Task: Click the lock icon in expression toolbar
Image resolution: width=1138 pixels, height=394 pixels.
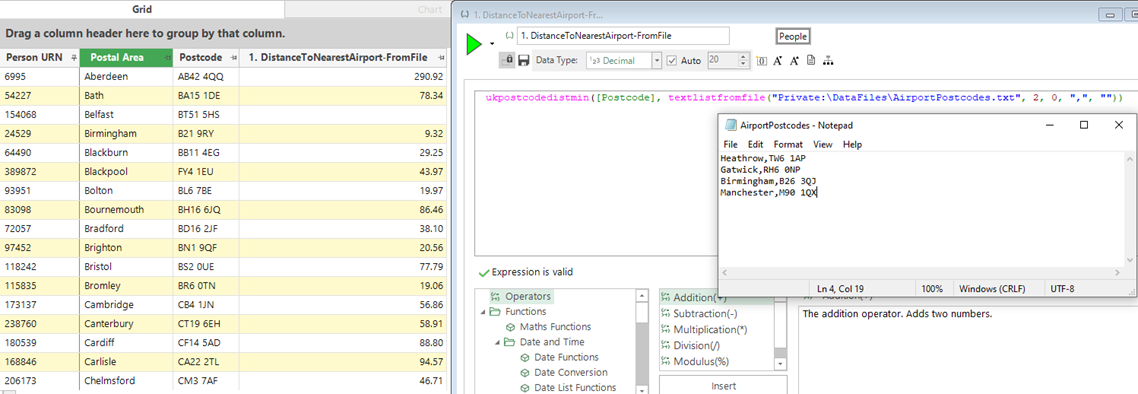Action: pyautogui.click(x=507, y=61)
